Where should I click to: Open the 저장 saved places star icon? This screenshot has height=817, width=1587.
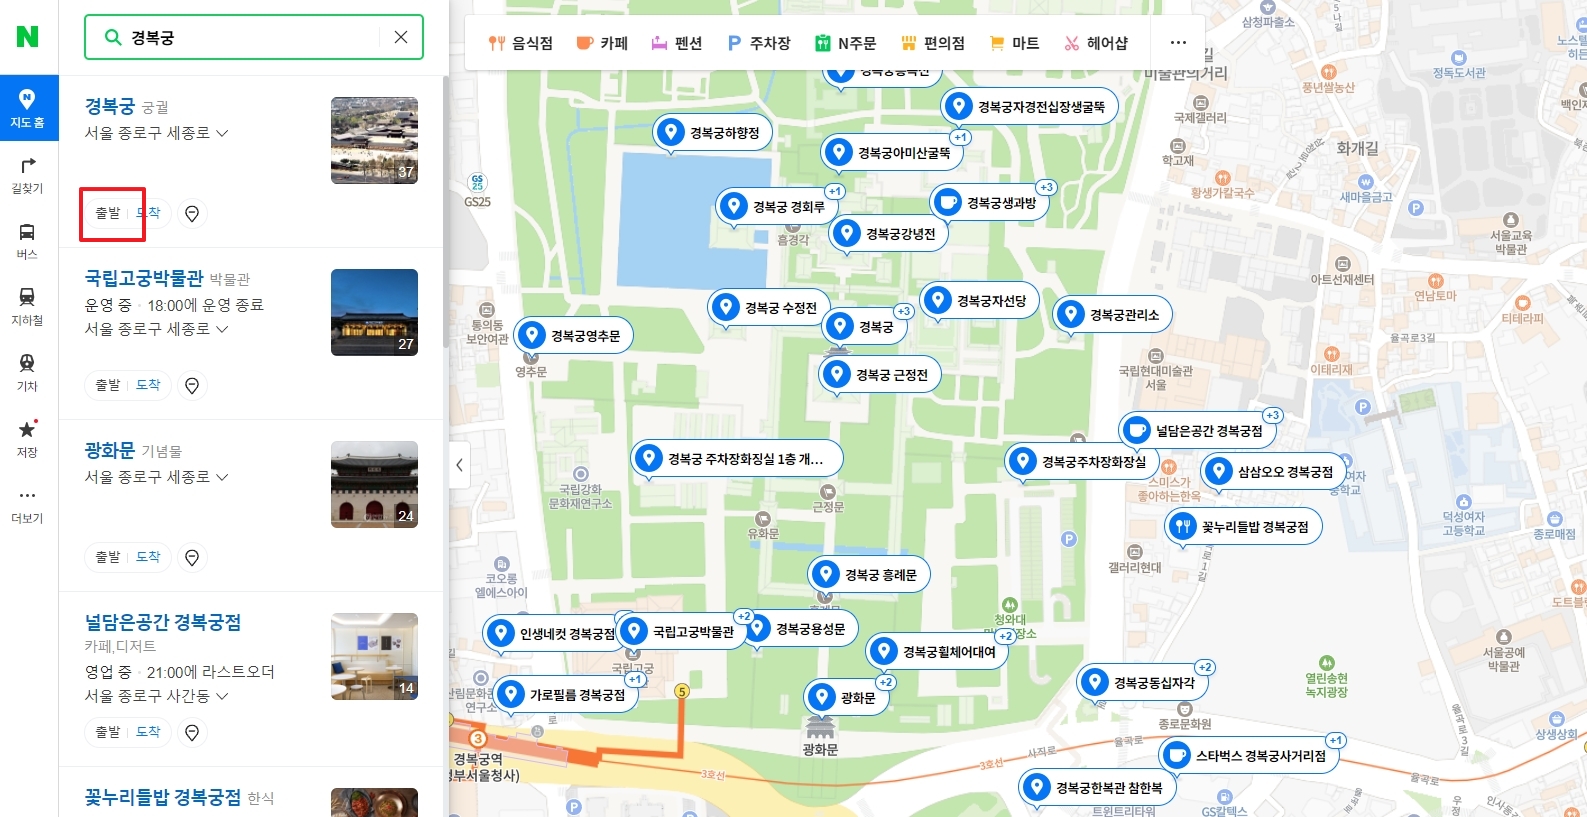(x=28, y=438)
